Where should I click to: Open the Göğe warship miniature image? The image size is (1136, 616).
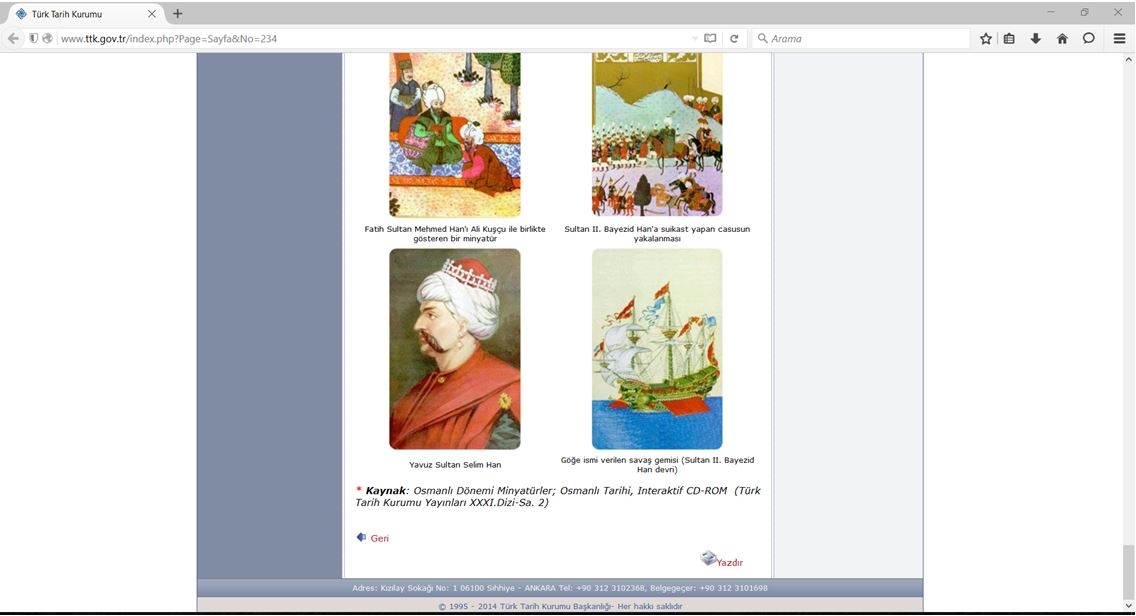[657, 349]
